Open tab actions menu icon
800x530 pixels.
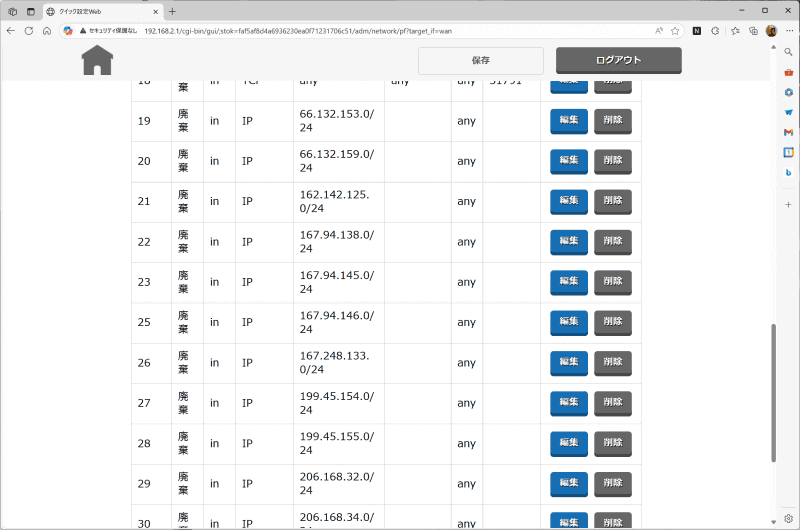tap(31, 11)
